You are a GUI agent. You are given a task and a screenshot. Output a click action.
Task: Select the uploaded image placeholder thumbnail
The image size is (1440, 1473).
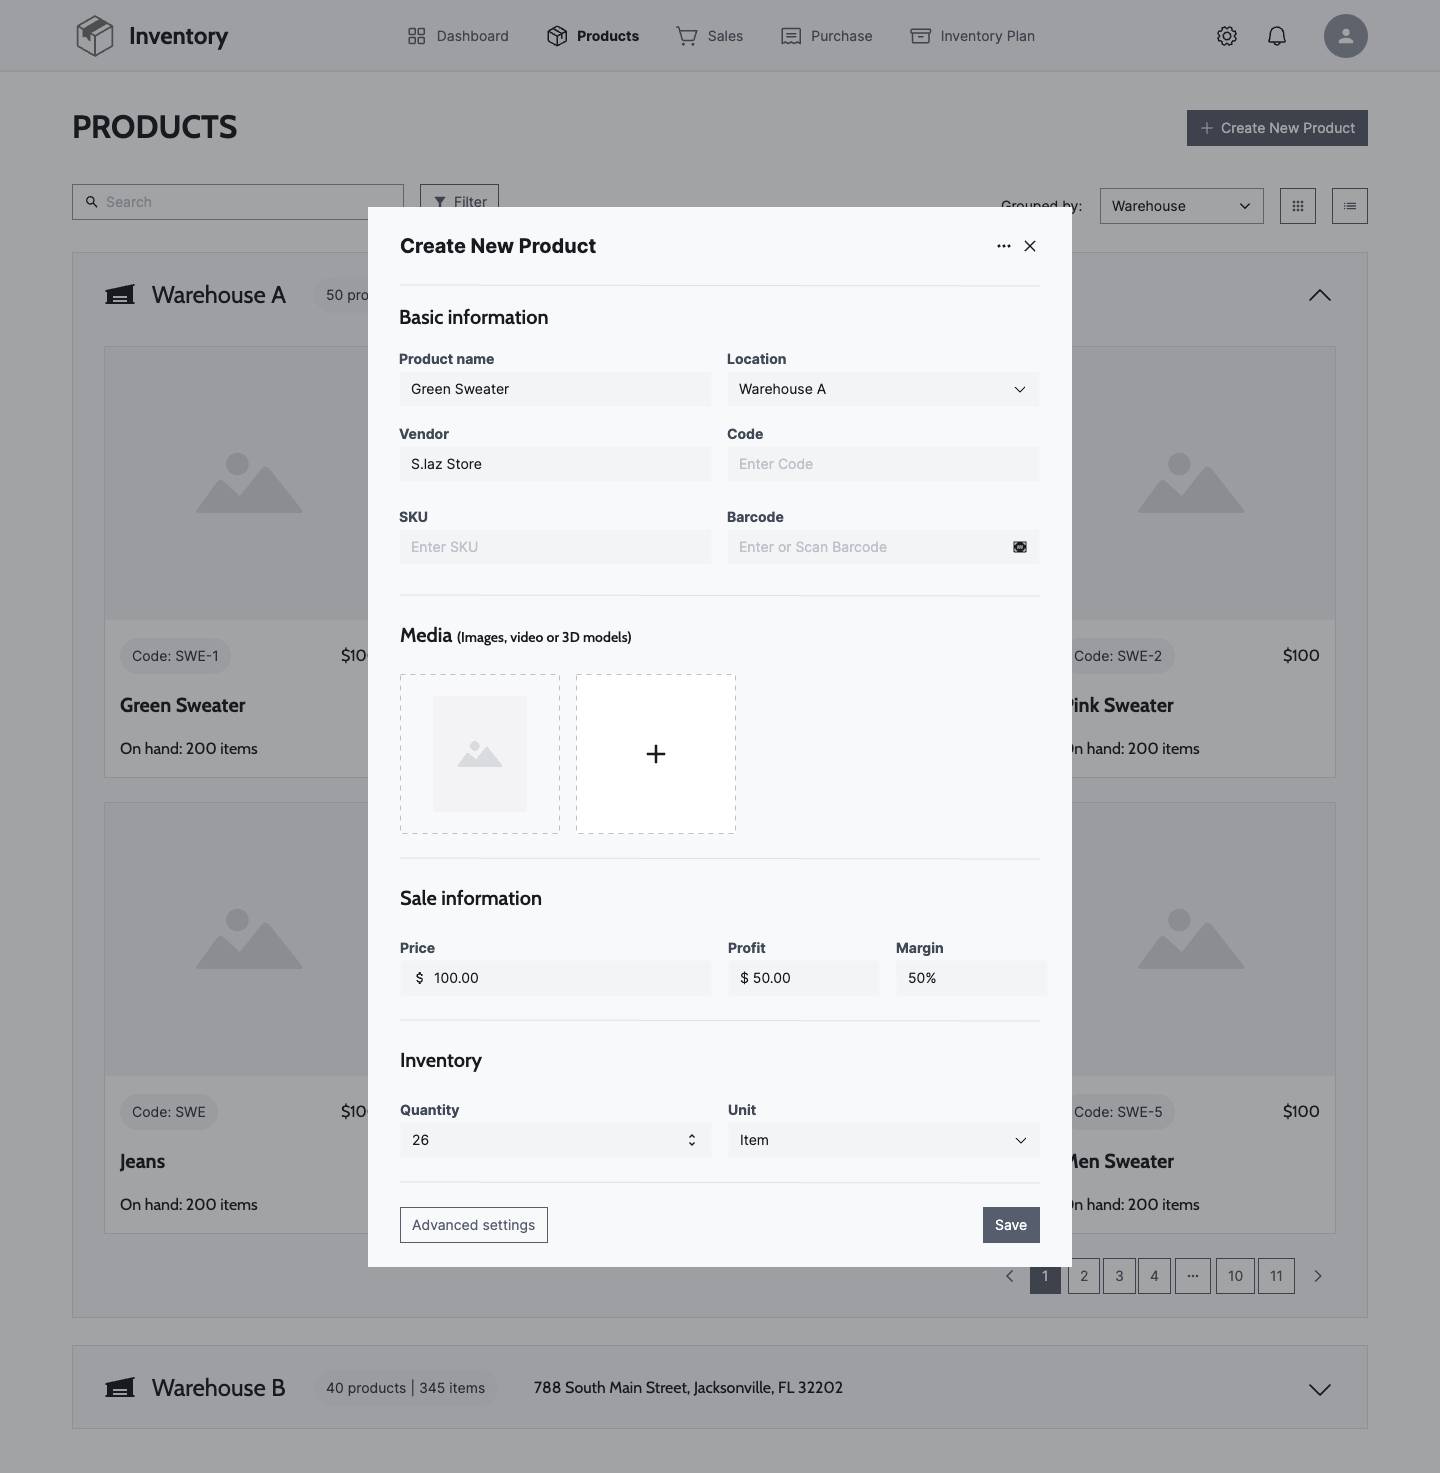(480, 754)
